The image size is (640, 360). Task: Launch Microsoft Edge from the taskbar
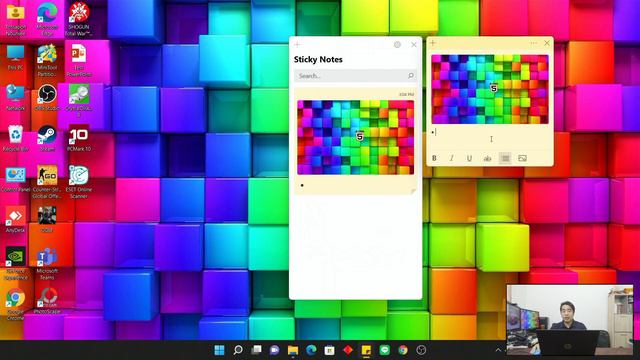(311, 350)
